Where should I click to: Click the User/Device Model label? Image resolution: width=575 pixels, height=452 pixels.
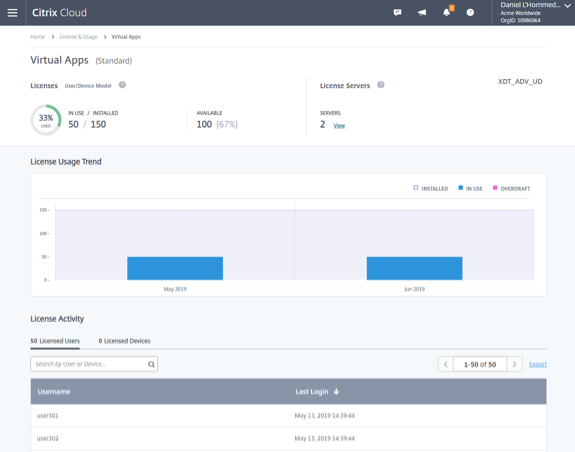click(88, 86)
